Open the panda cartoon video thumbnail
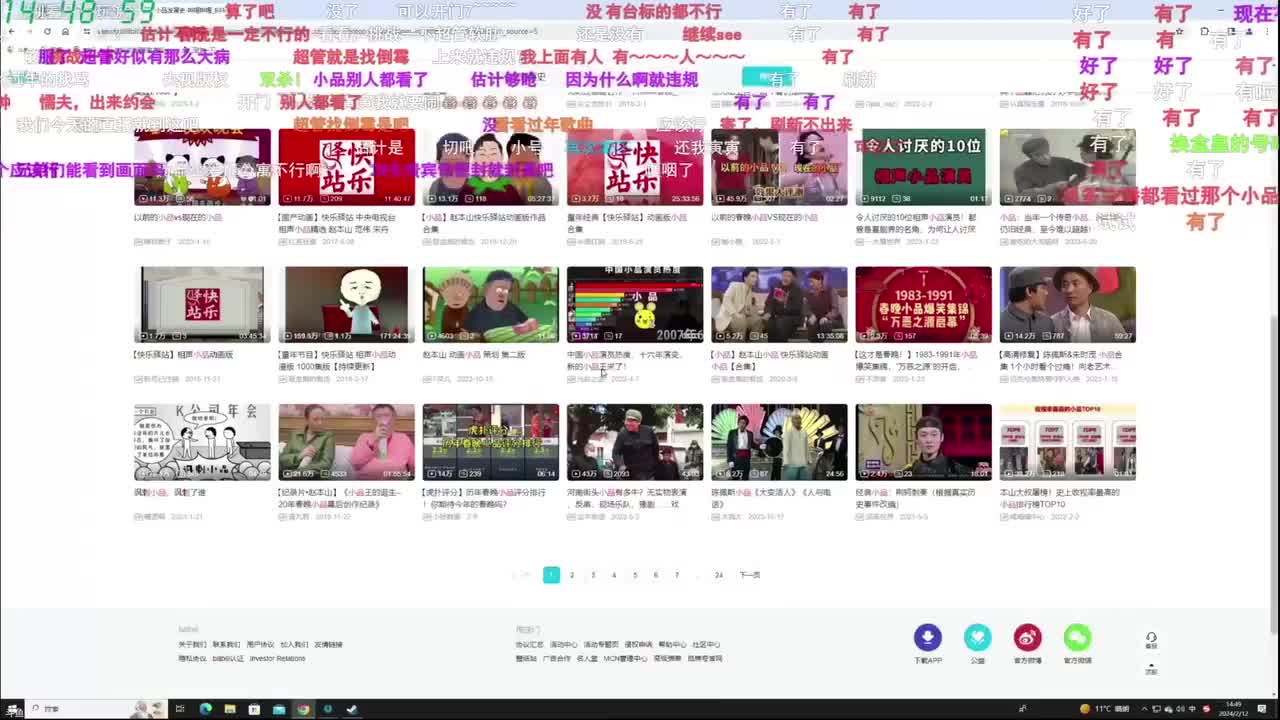 click(202, 166)
